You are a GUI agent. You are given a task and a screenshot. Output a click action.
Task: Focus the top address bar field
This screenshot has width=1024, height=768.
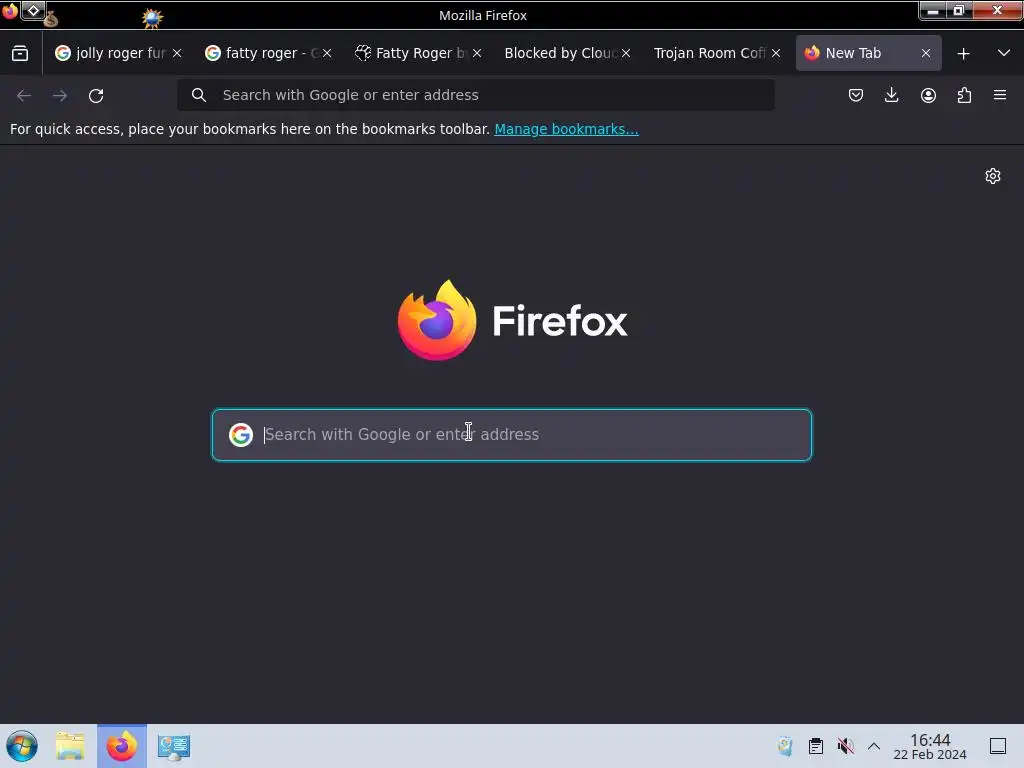pos(475,95)
